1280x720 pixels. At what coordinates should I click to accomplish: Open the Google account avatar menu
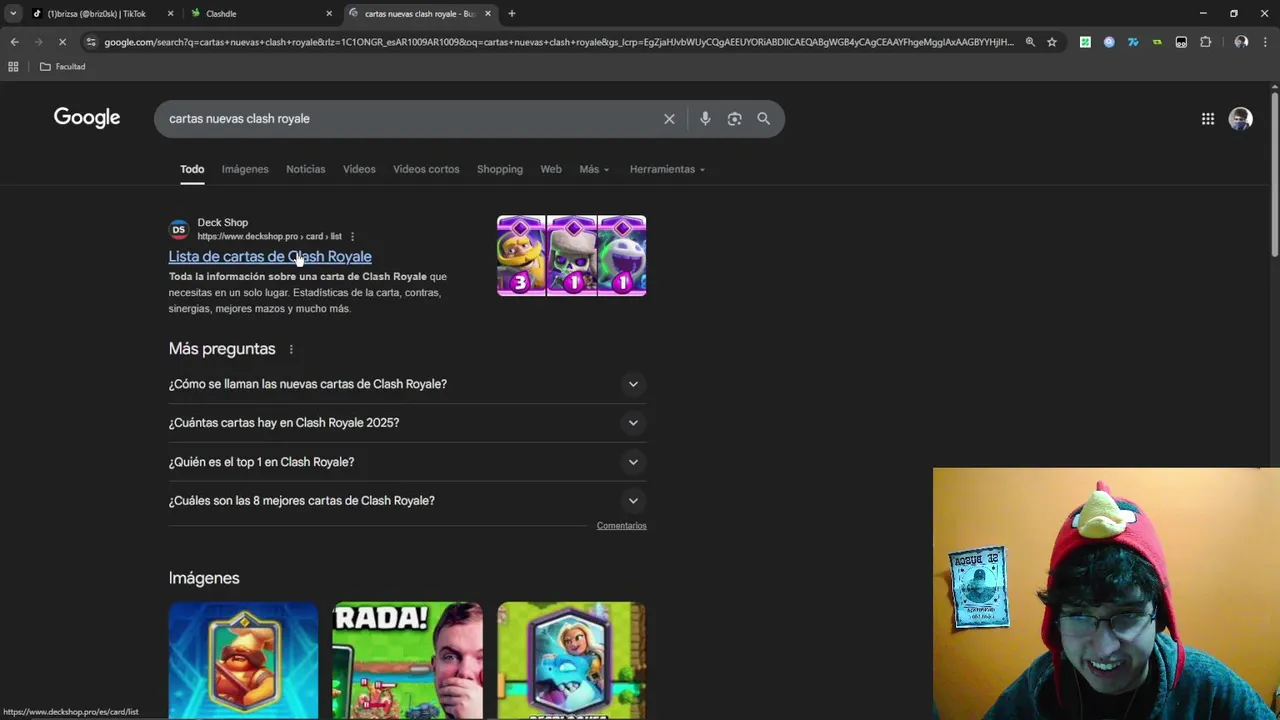pyautogui.click(x=1241, y=119)
